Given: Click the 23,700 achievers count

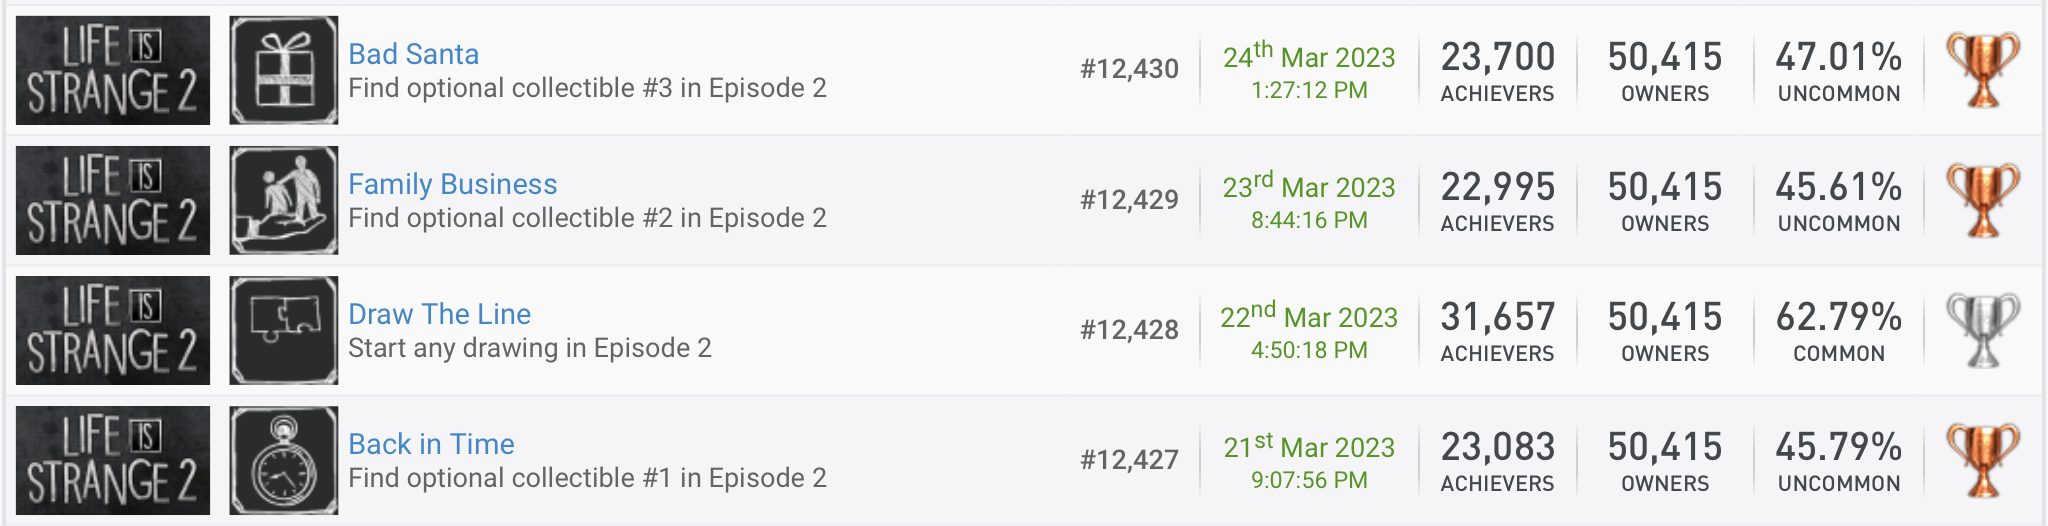Looking at the screenshot, I should pos(1497,57).
